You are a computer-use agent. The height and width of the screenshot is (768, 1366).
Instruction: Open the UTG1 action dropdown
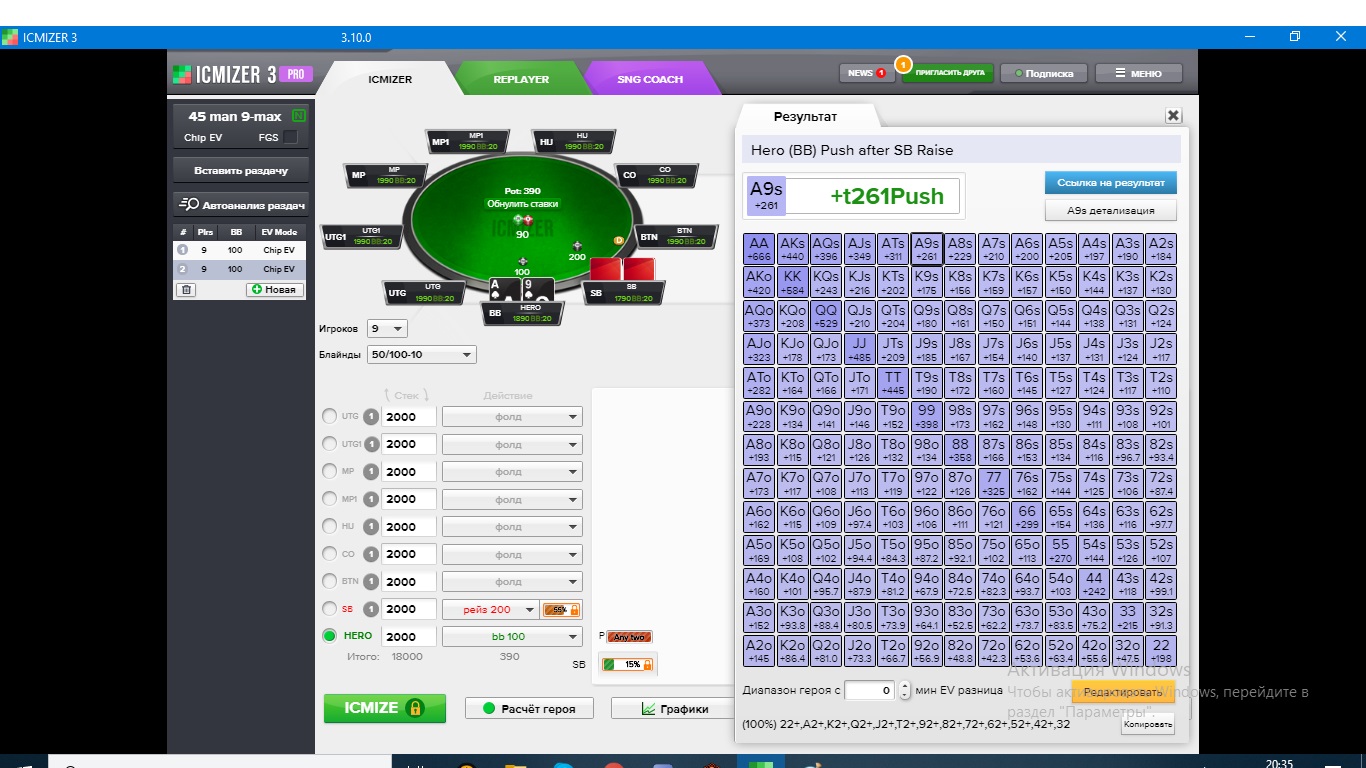(512, 444)
